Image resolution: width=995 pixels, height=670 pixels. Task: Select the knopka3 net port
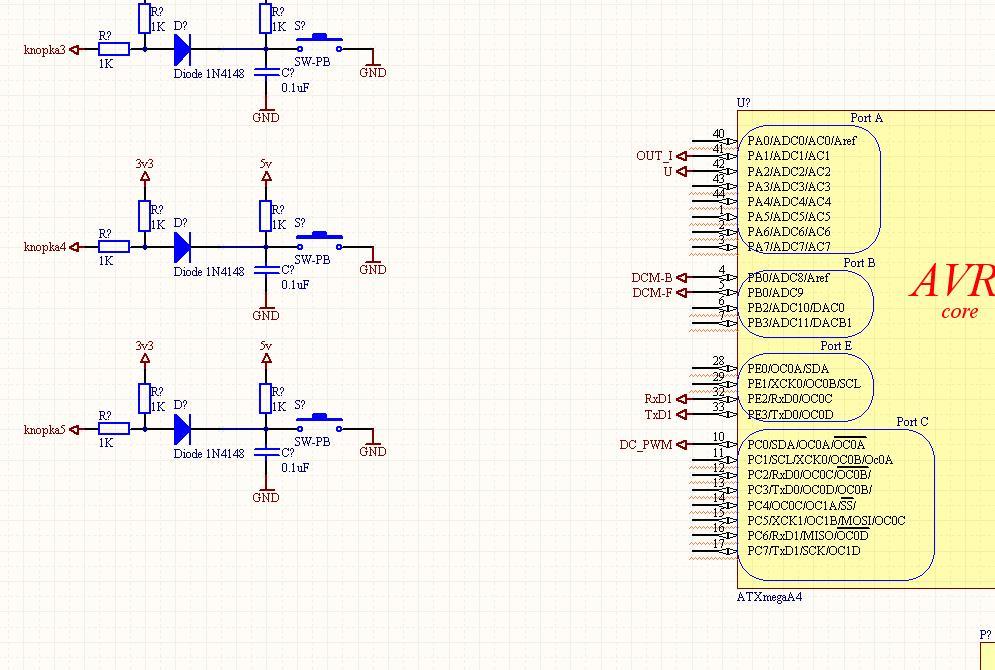point(45,49)
